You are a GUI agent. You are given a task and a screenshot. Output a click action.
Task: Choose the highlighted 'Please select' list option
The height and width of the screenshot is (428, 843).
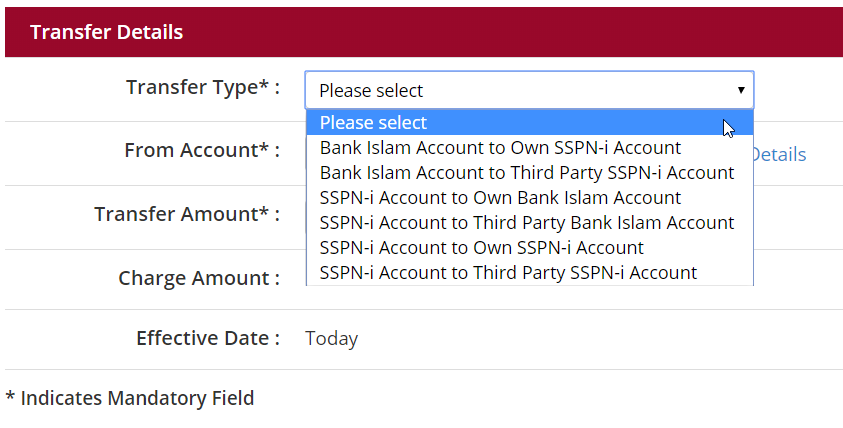coord(373,123)
